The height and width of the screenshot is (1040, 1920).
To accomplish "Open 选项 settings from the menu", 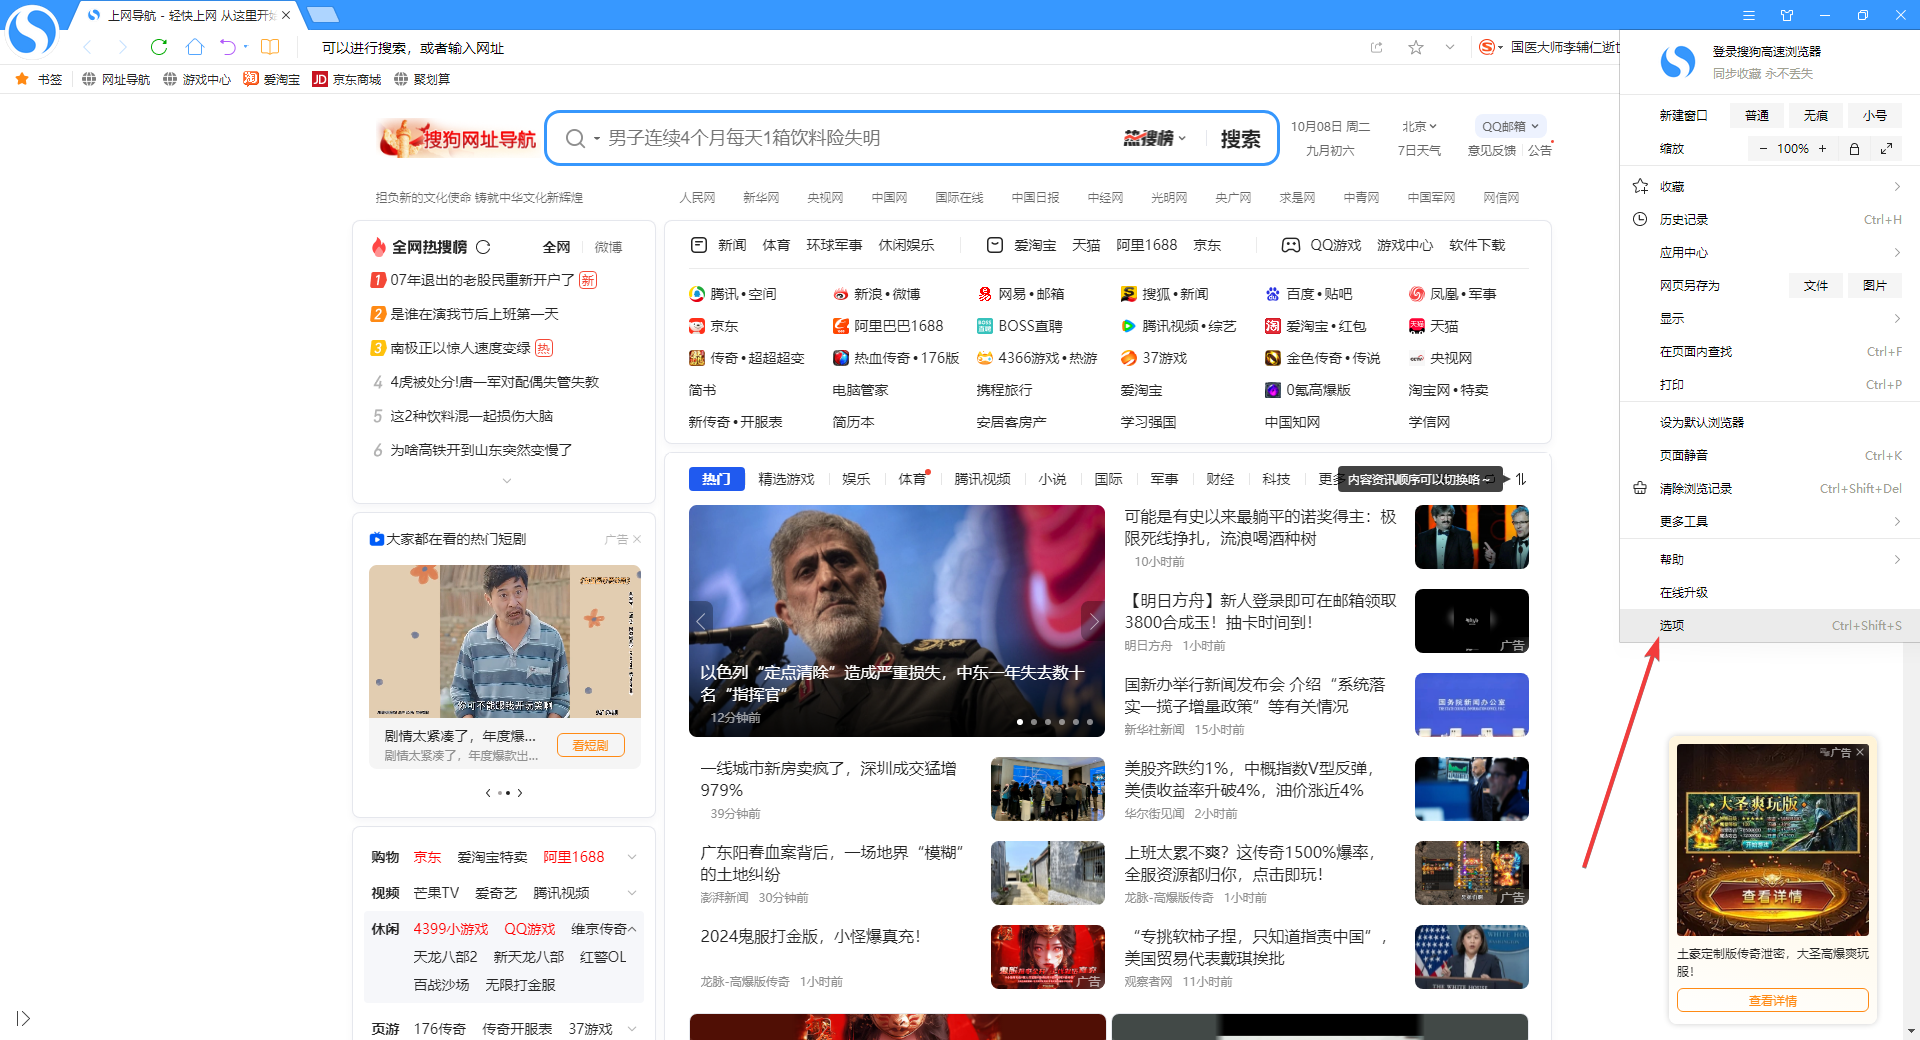I will pos(1770,625).
